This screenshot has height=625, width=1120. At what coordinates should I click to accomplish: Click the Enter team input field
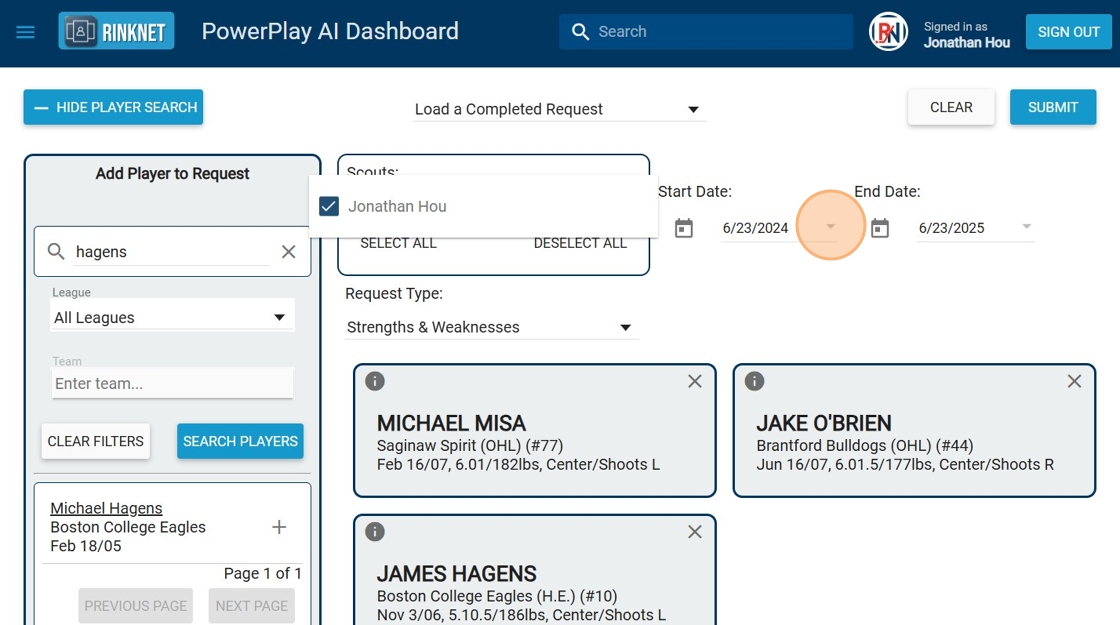[172, 384]
